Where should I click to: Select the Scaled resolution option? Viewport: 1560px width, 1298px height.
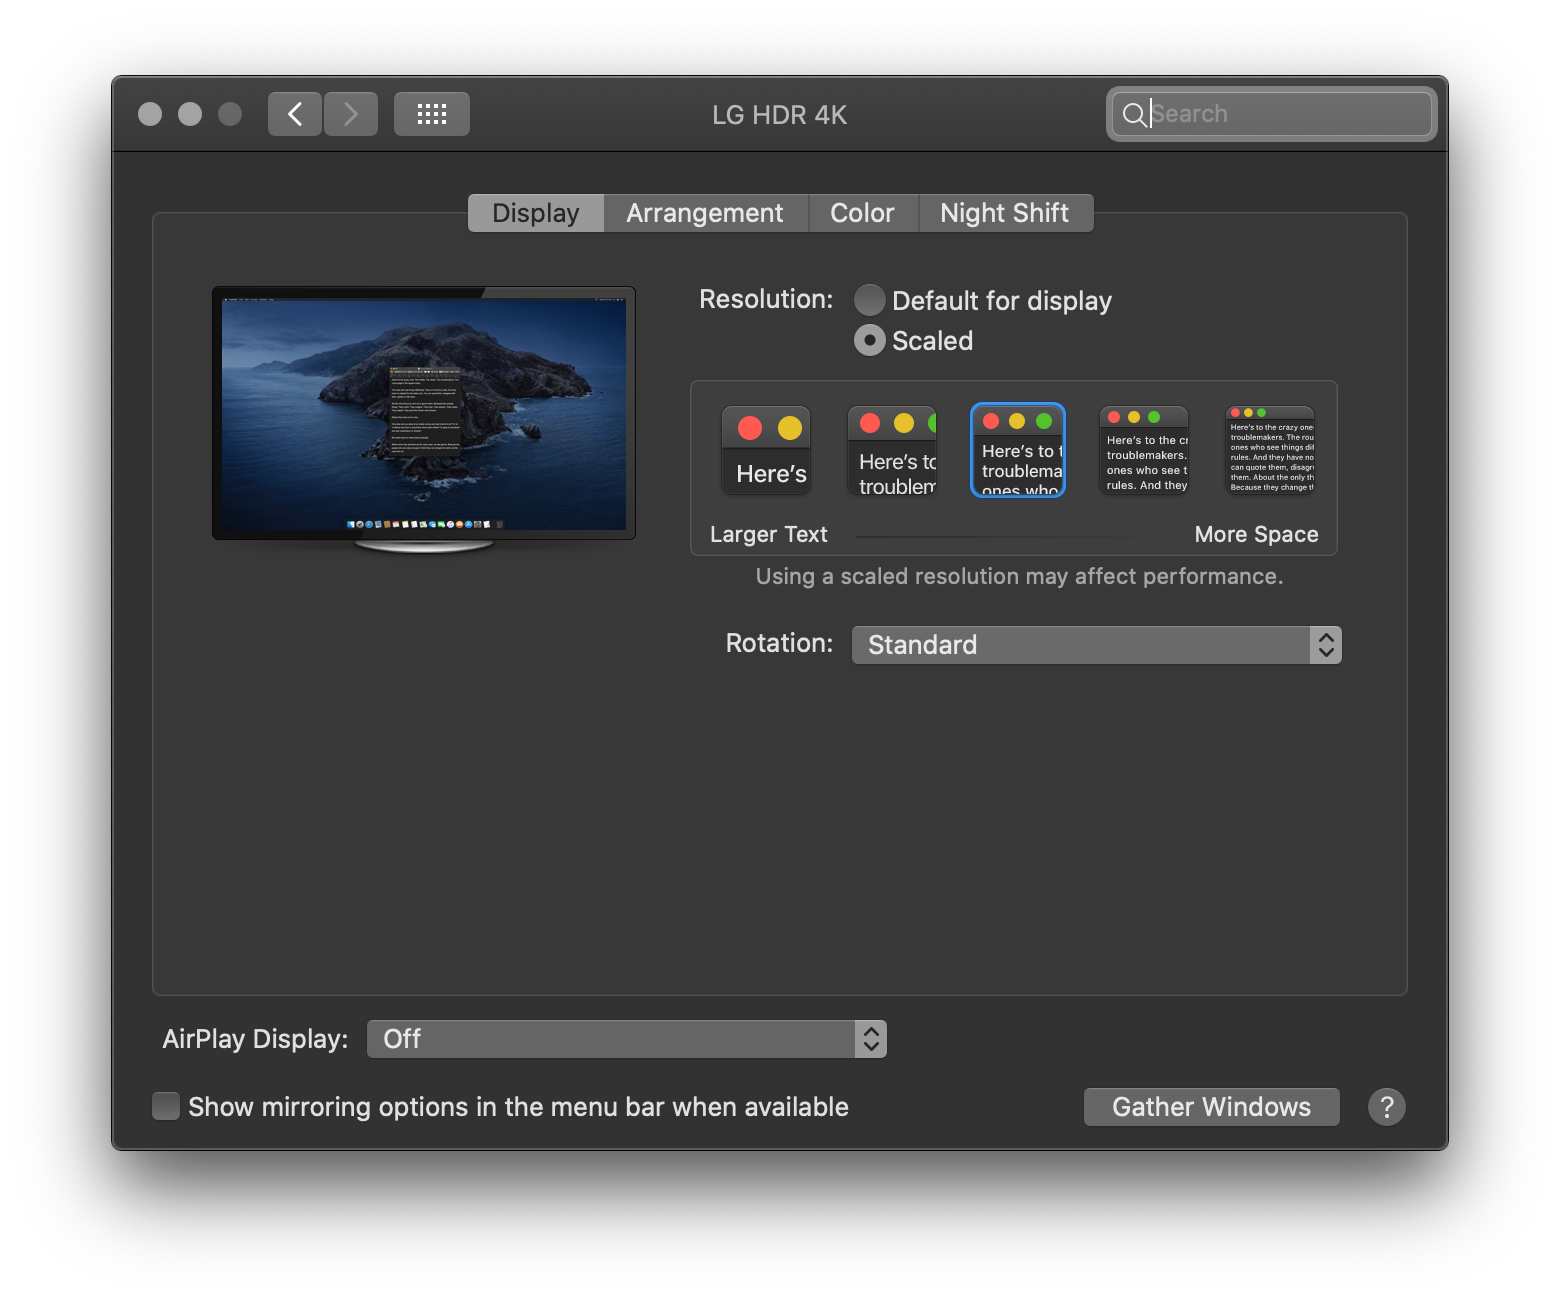pos(869,340)
